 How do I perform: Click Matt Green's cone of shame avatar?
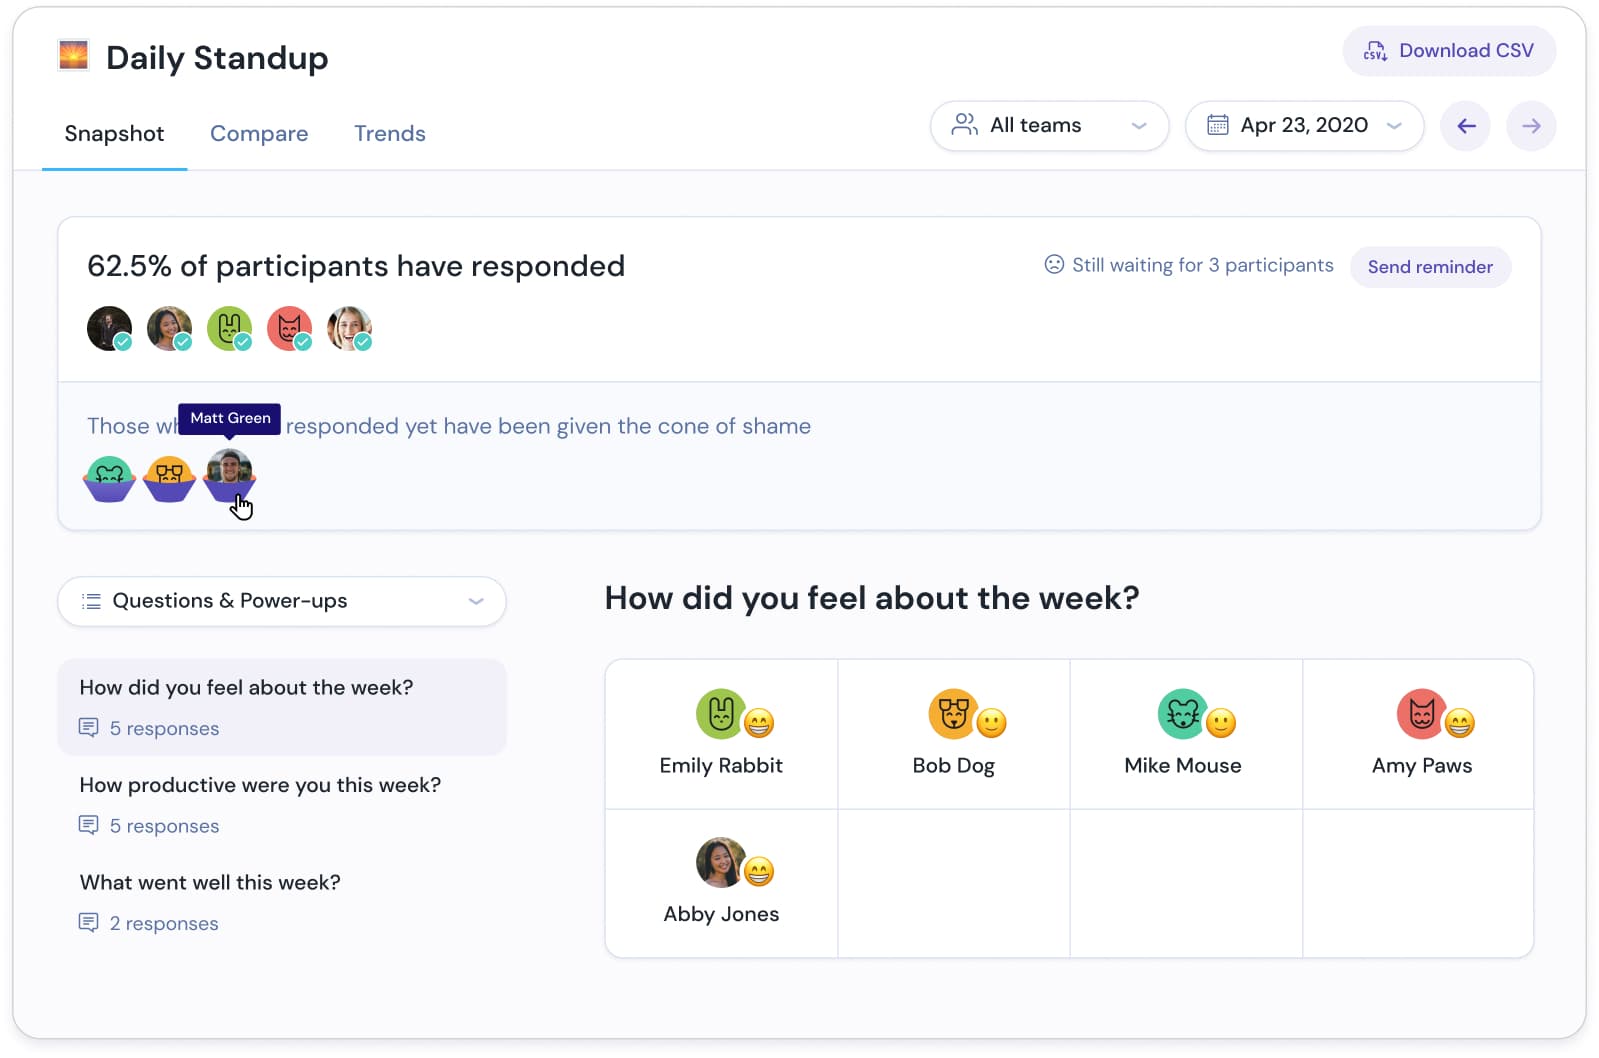230,473
